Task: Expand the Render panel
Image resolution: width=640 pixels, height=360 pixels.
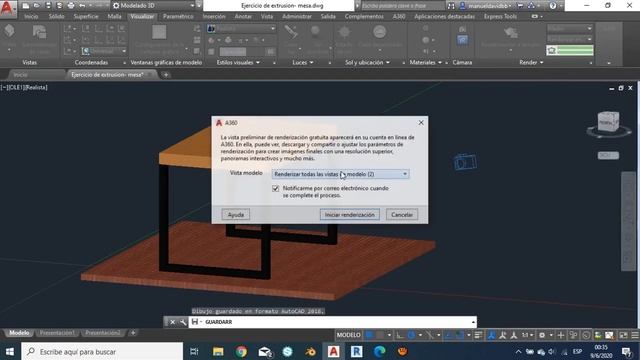Action: 531,62
